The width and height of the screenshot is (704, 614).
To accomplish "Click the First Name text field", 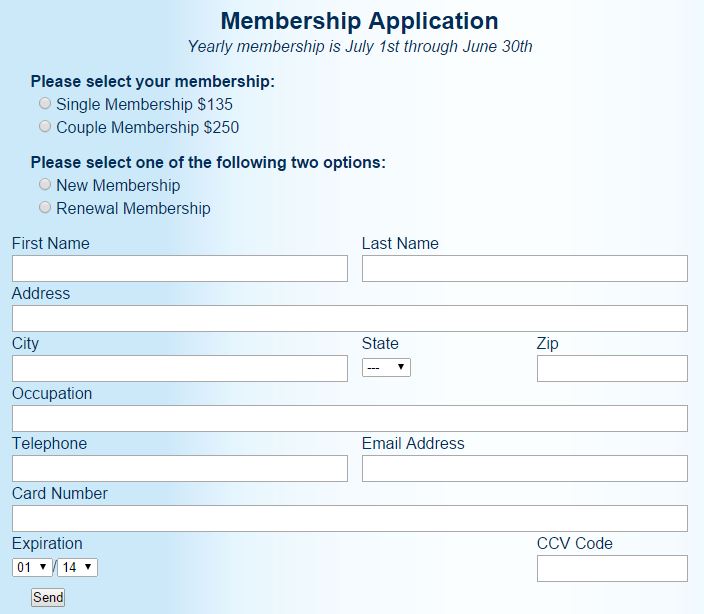I will [x=180, y=268].
